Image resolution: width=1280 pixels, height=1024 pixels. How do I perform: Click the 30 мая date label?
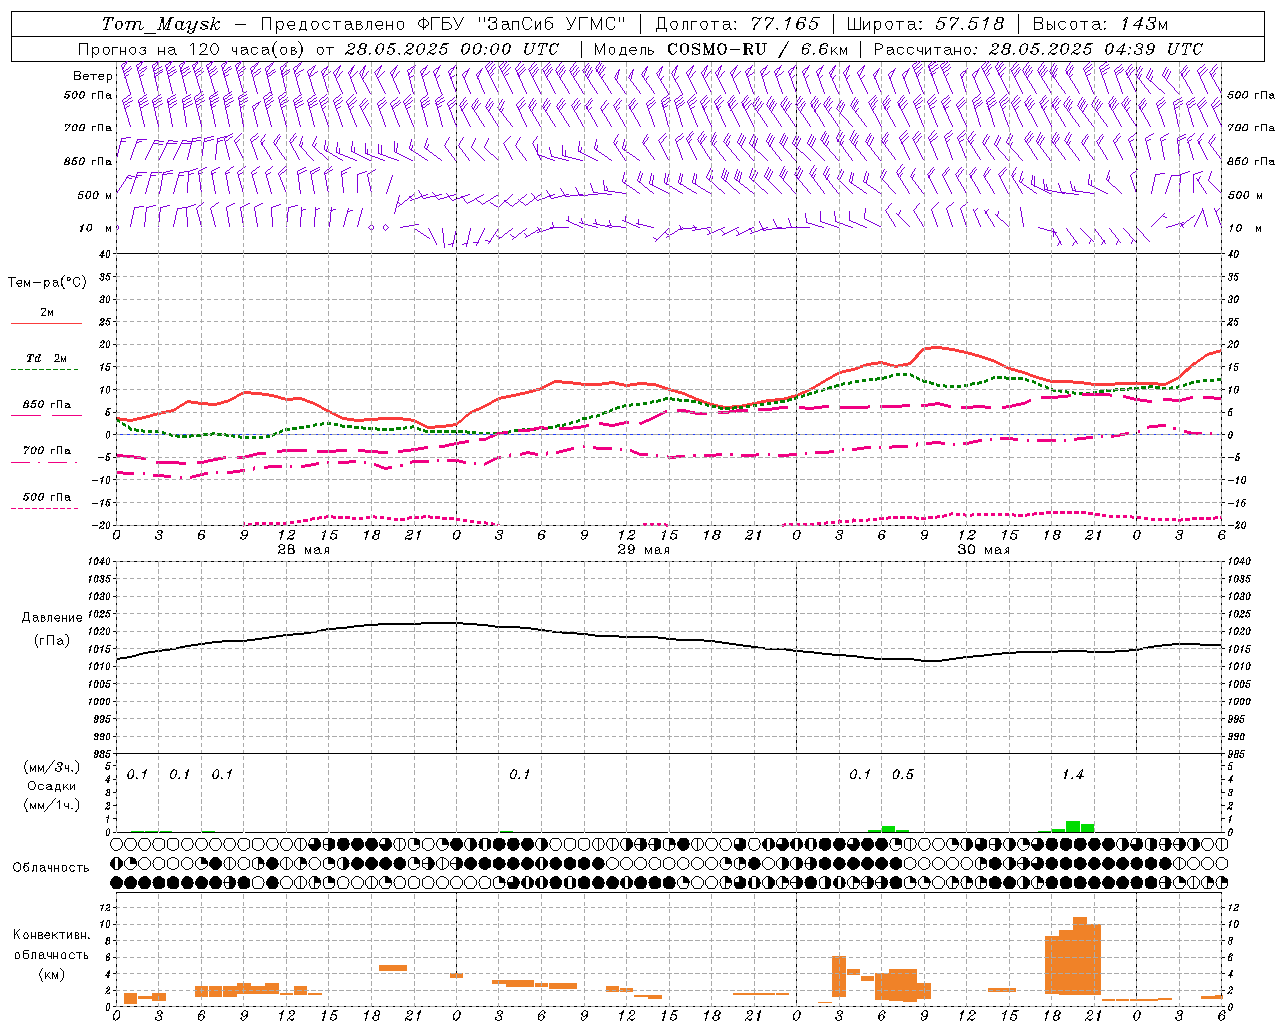click(983, 549)
